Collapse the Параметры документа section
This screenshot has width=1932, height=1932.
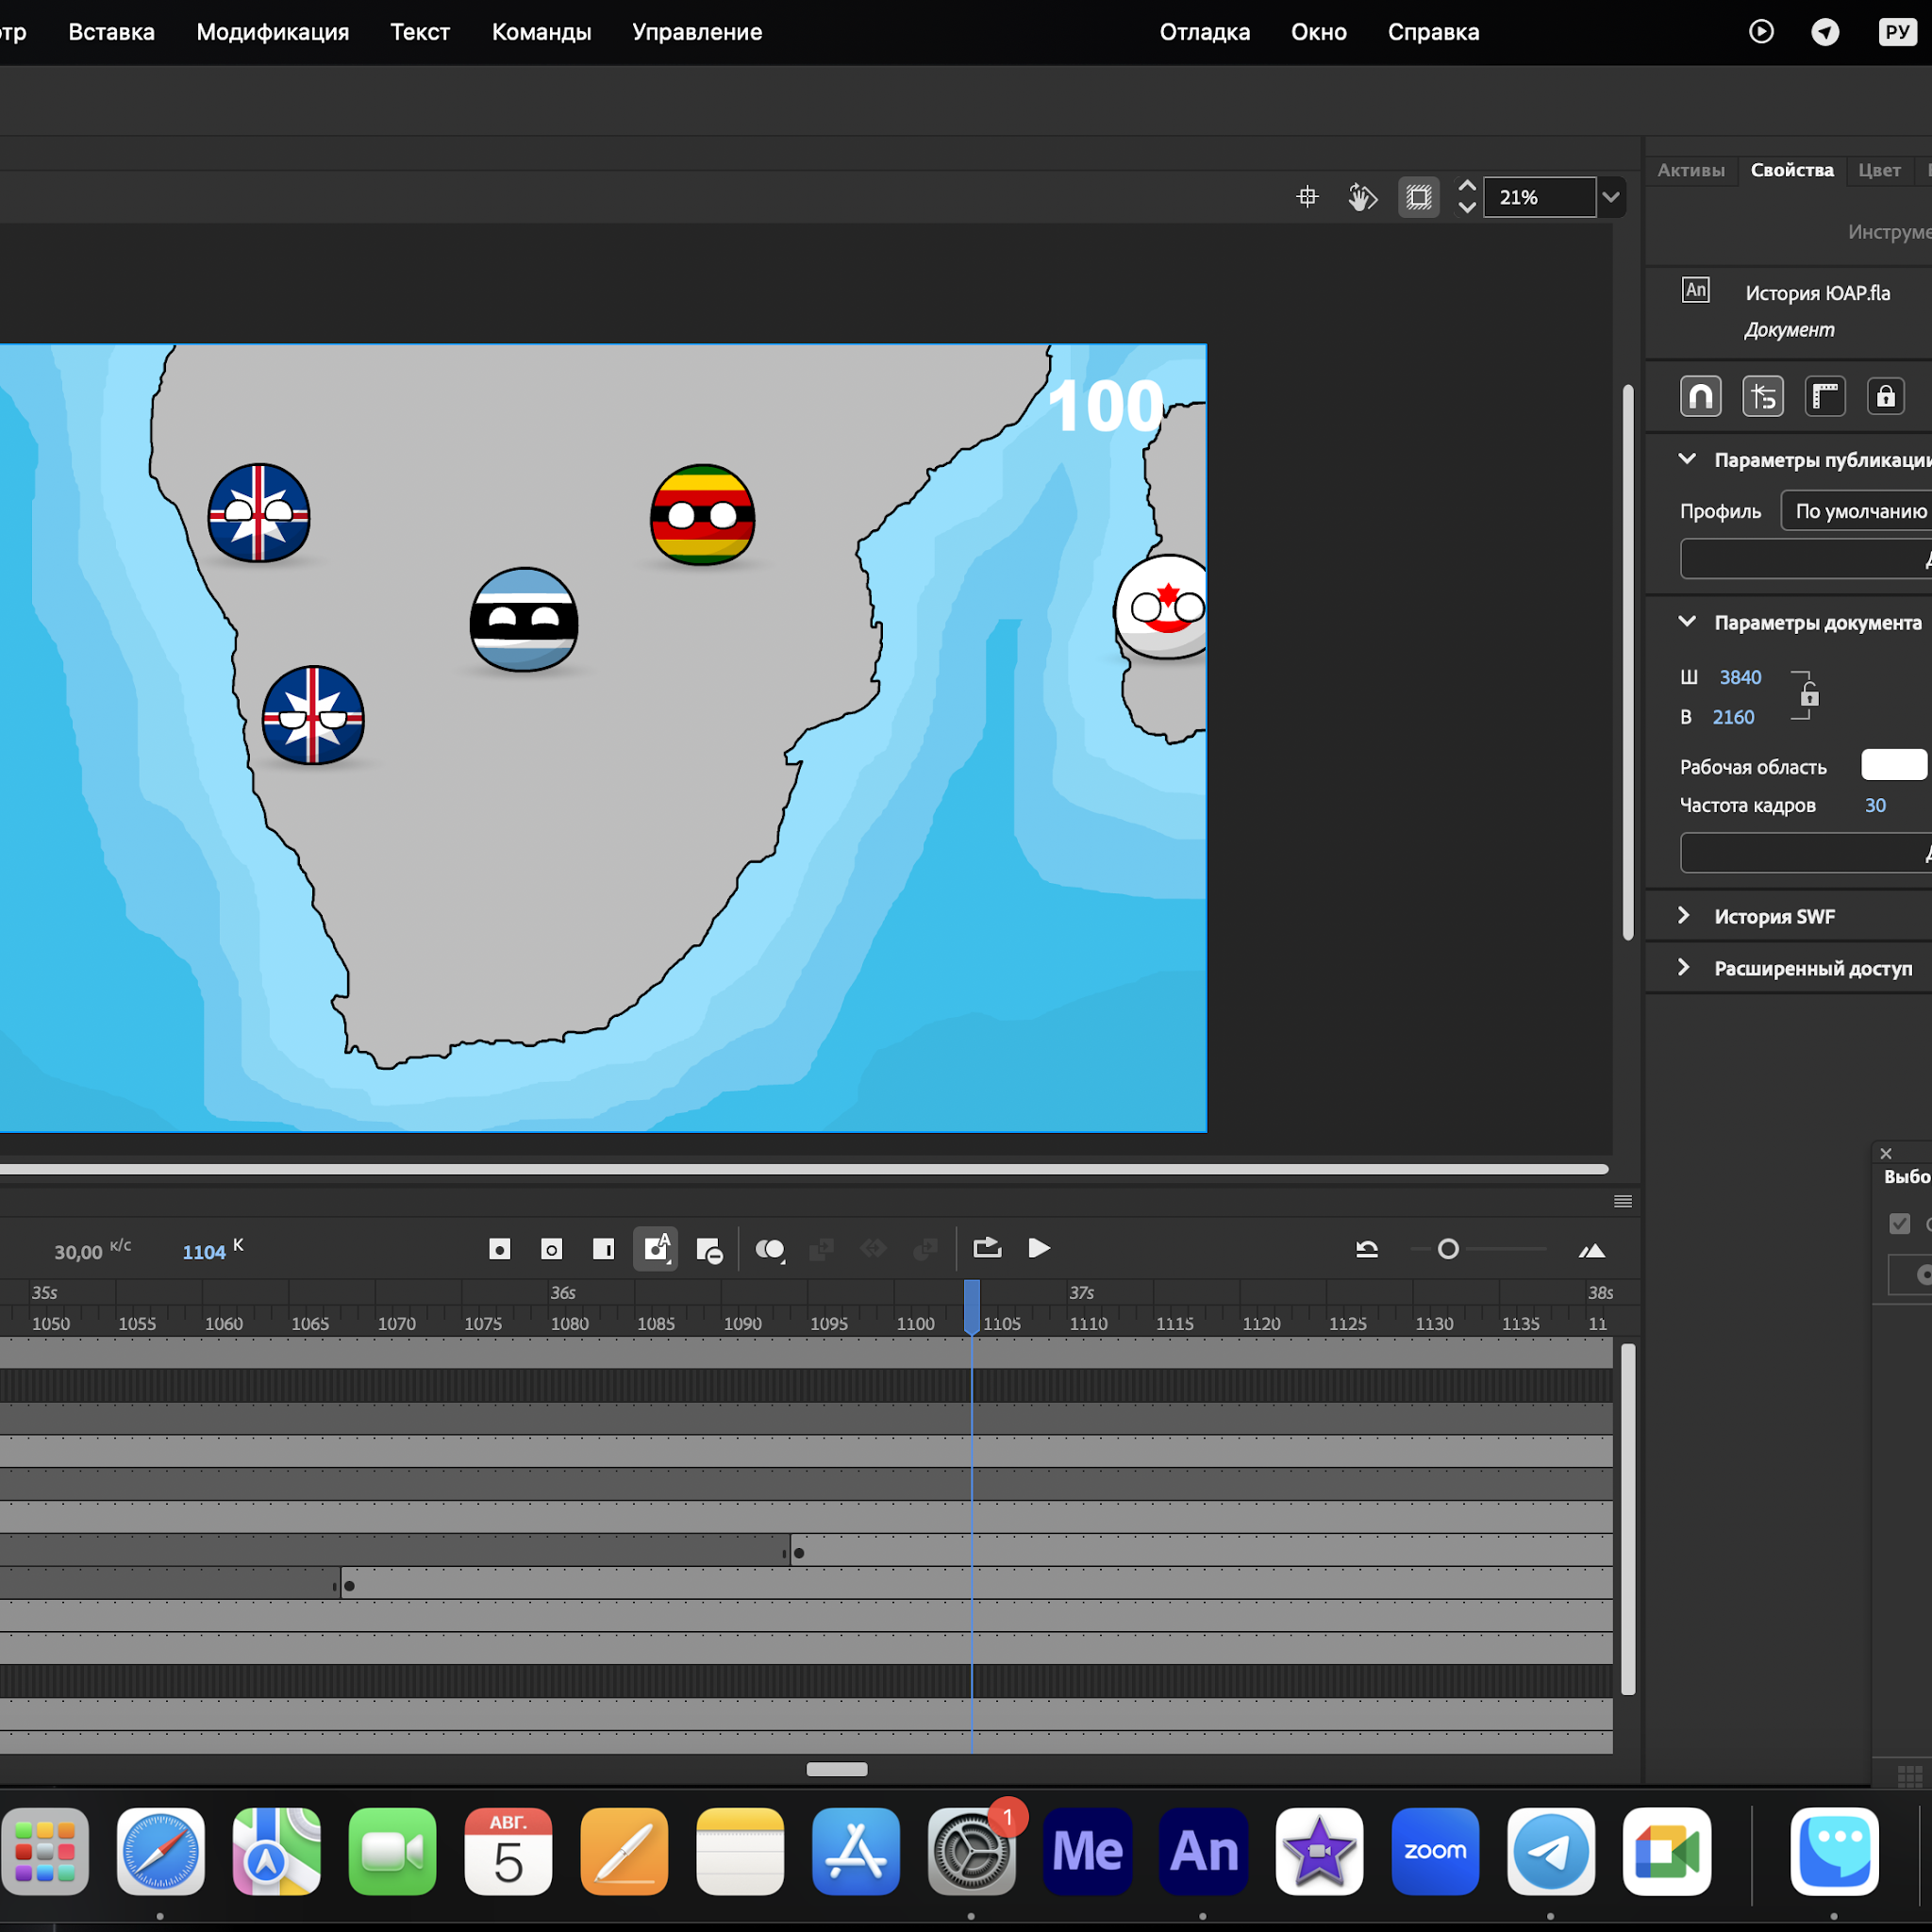click(1687, 622)
